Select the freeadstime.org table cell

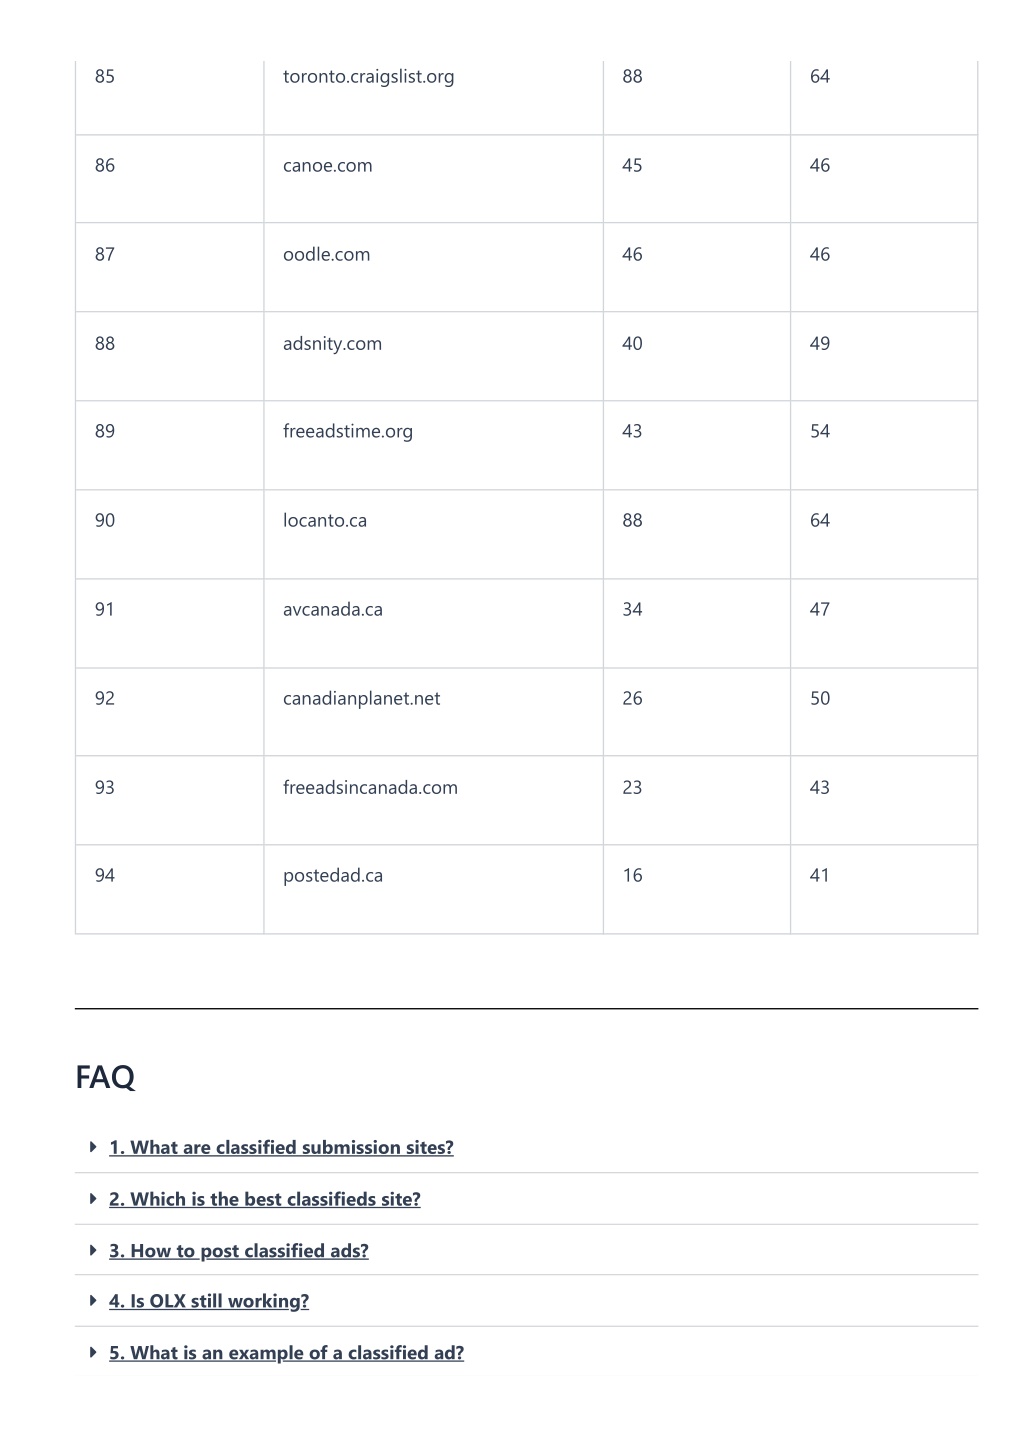point(433,445)
